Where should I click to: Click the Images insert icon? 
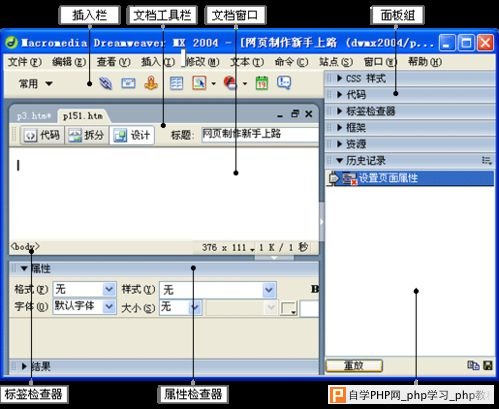pyautogui.click(x=199, y=83)
